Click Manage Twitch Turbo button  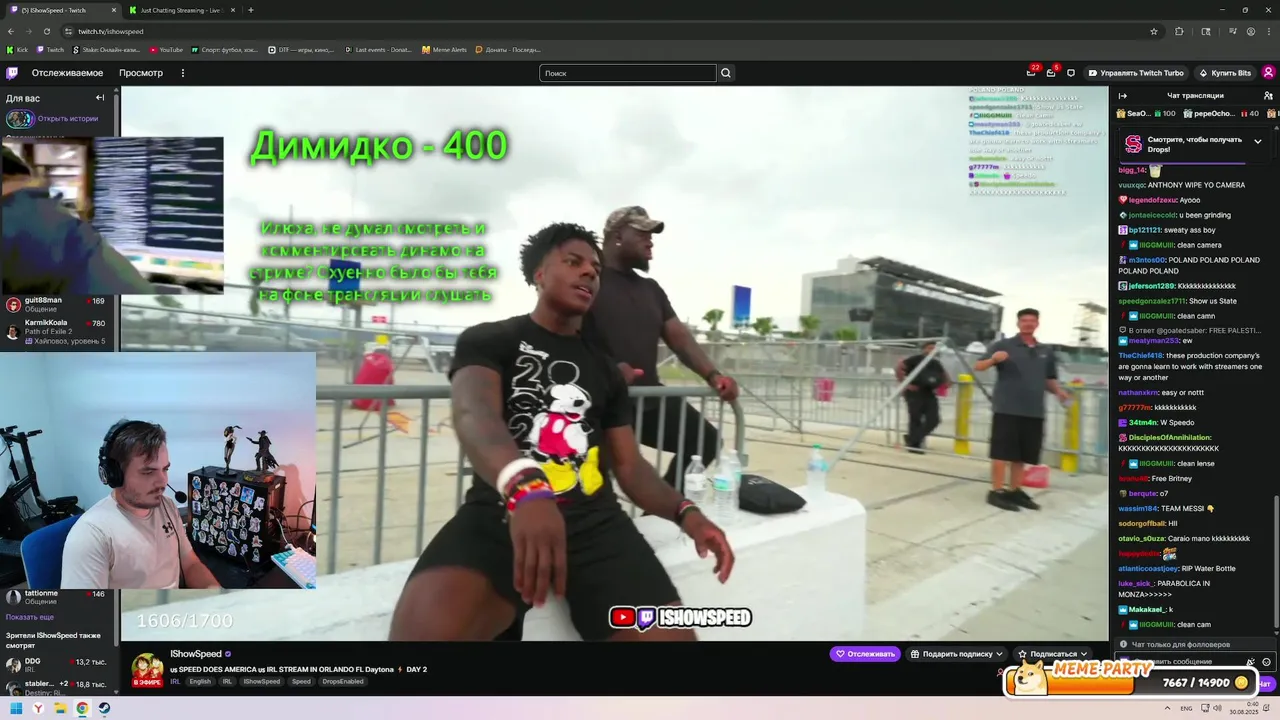coord(1135,73)
